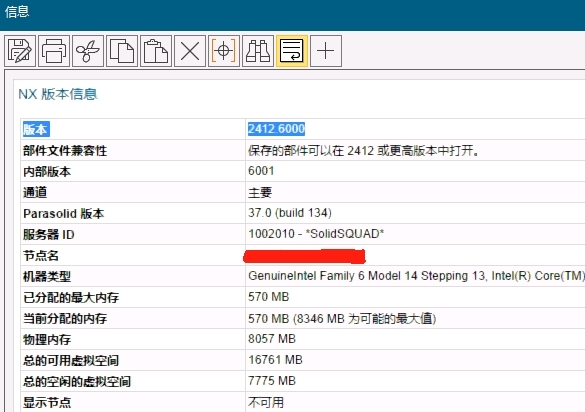Image resolution: width=585 pixels, height=412 pixels.
Task: Click the channel value 主要
Action: 260,193
